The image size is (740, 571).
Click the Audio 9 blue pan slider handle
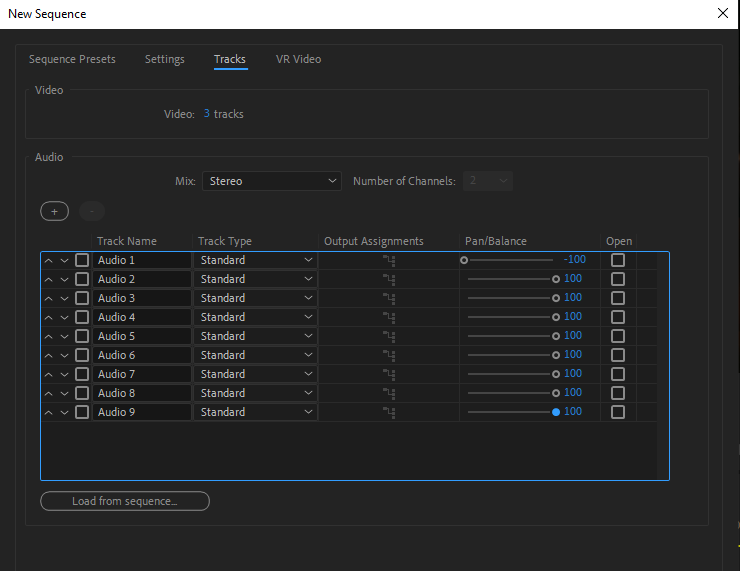pyautogui.click(x=556, y=412)
